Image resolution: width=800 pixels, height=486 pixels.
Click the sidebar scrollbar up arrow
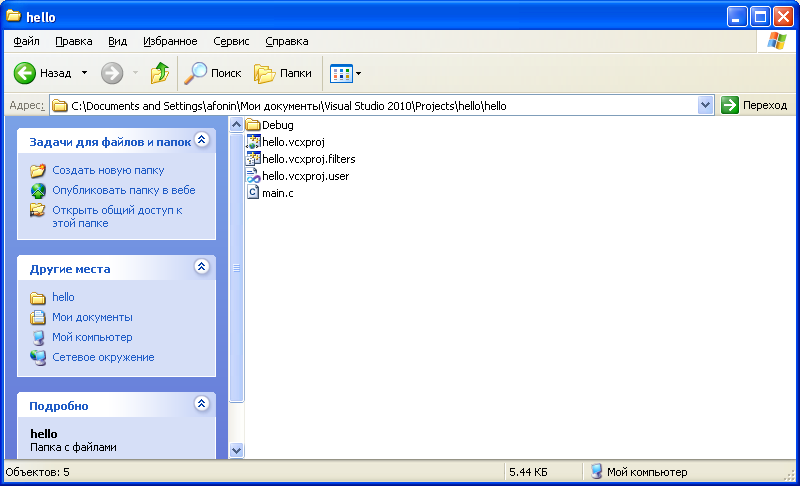point(236,124)
